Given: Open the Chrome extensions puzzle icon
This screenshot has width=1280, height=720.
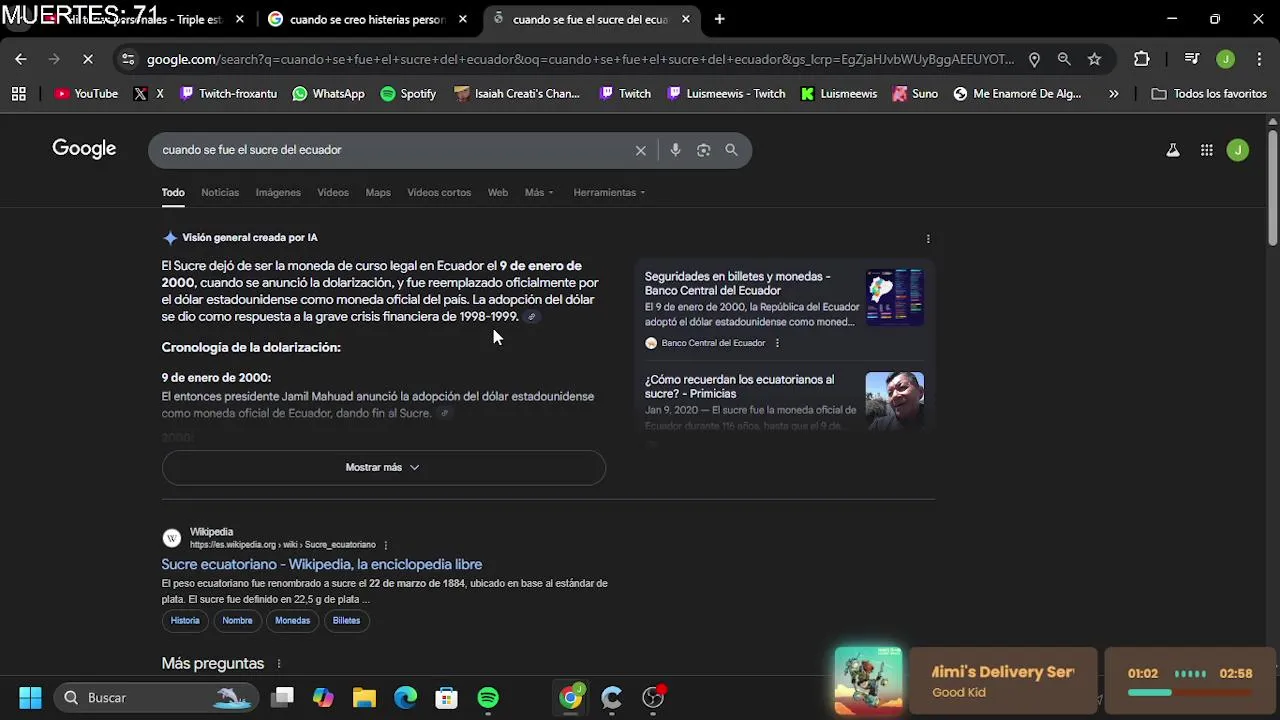Looking at the screenshot, I should click(1142, 59).
